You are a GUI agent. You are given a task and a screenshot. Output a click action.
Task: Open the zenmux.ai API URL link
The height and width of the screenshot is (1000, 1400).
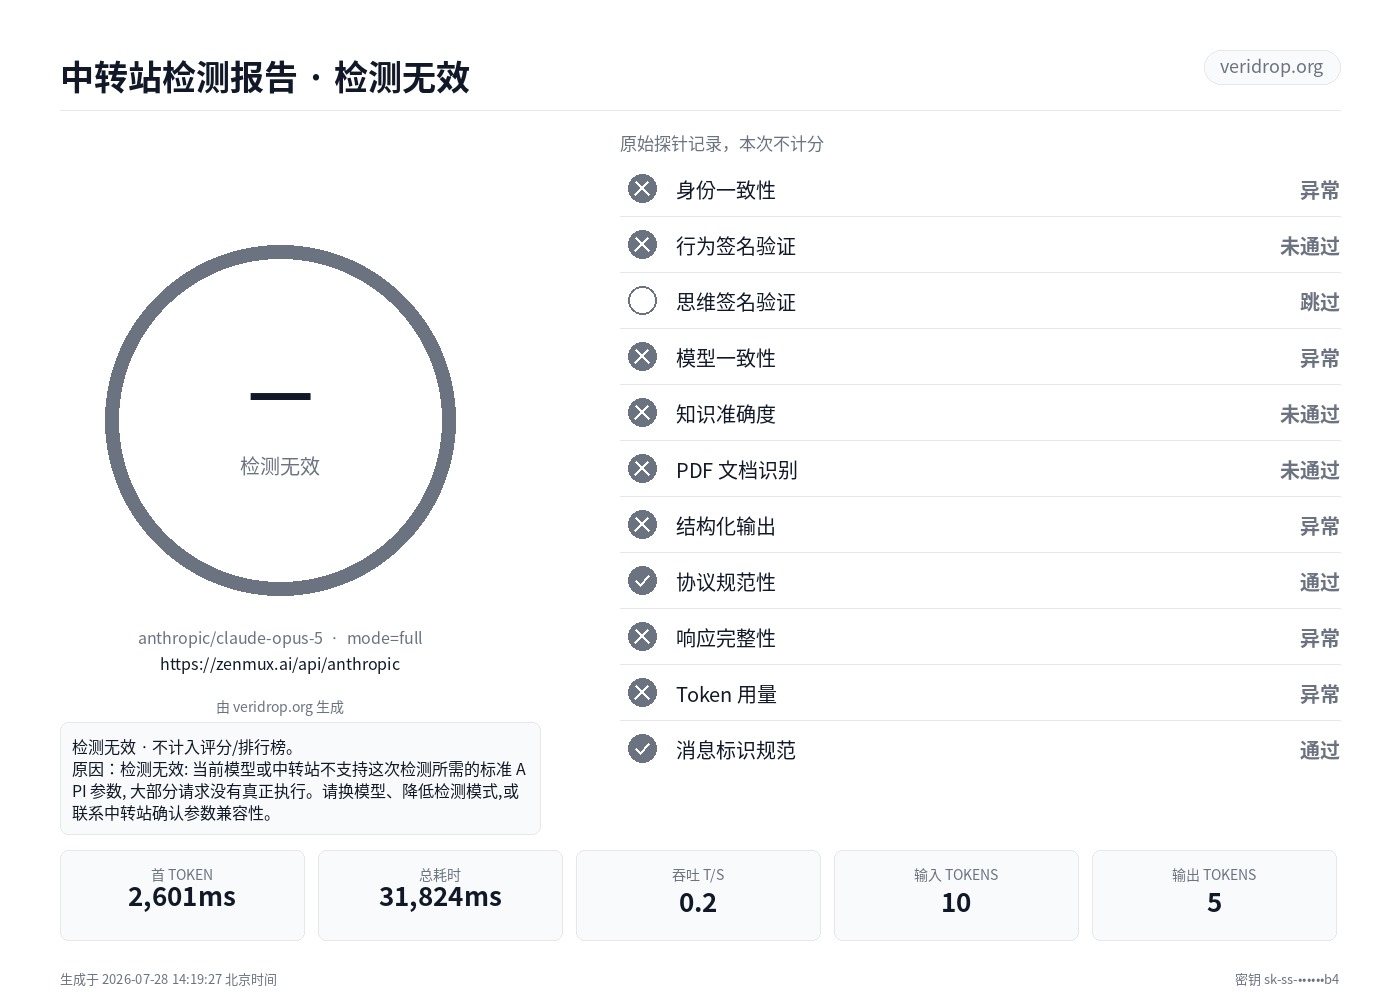coord(280,664)
